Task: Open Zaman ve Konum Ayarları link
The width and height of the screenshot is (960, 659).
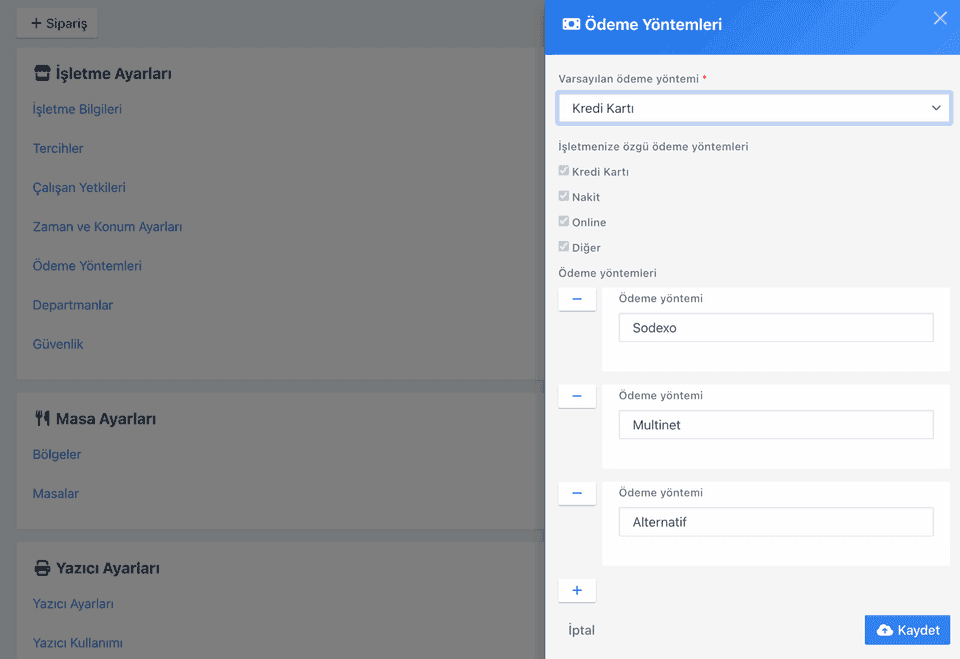Action: (108, 227)
